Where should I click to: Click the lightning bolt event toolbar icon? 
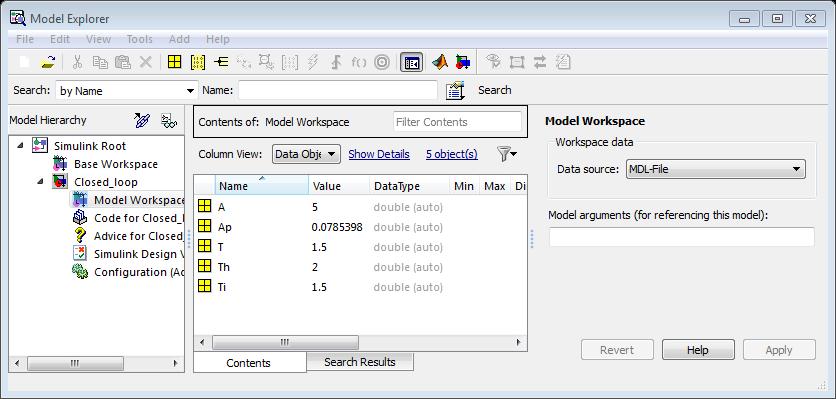point(312,62)
